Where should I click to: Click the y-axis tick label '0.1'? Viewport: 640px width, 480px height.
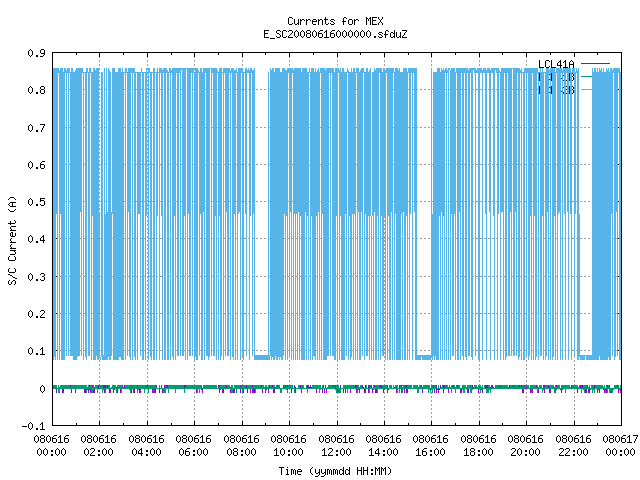[x=36, y=351]
